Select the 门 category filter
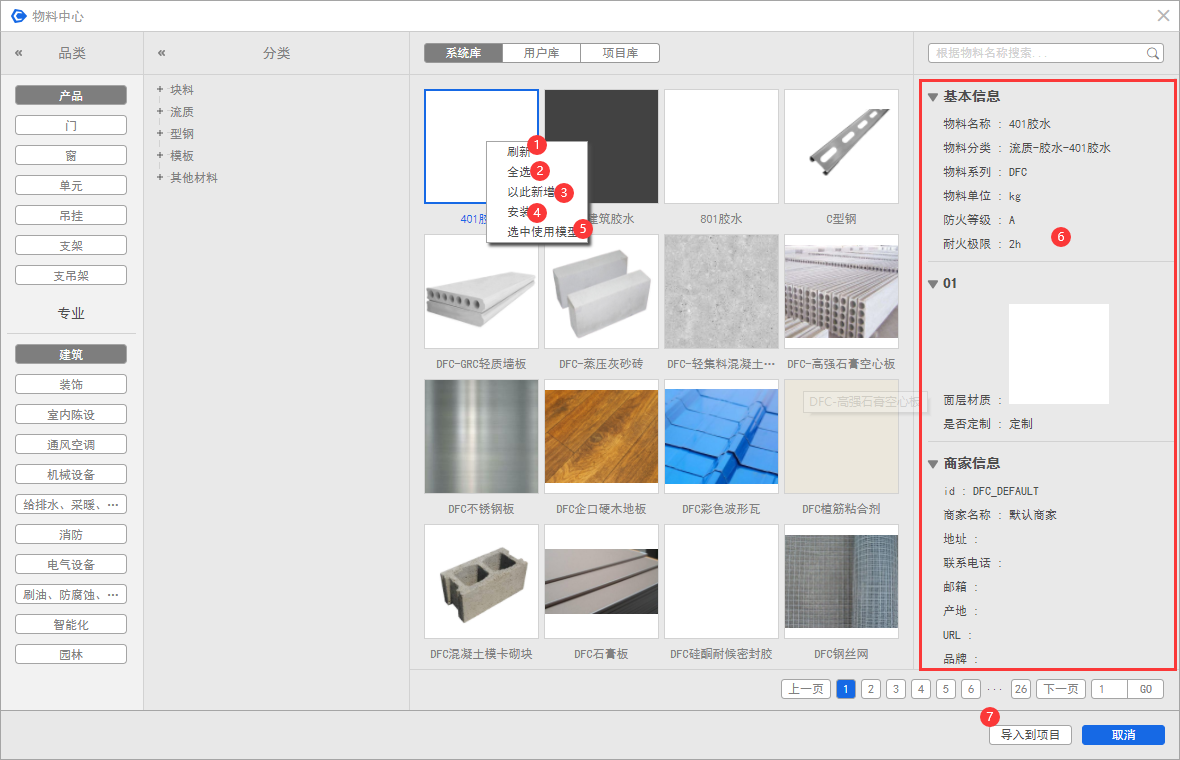The image size is (1180, 760). tap(71, 126)
